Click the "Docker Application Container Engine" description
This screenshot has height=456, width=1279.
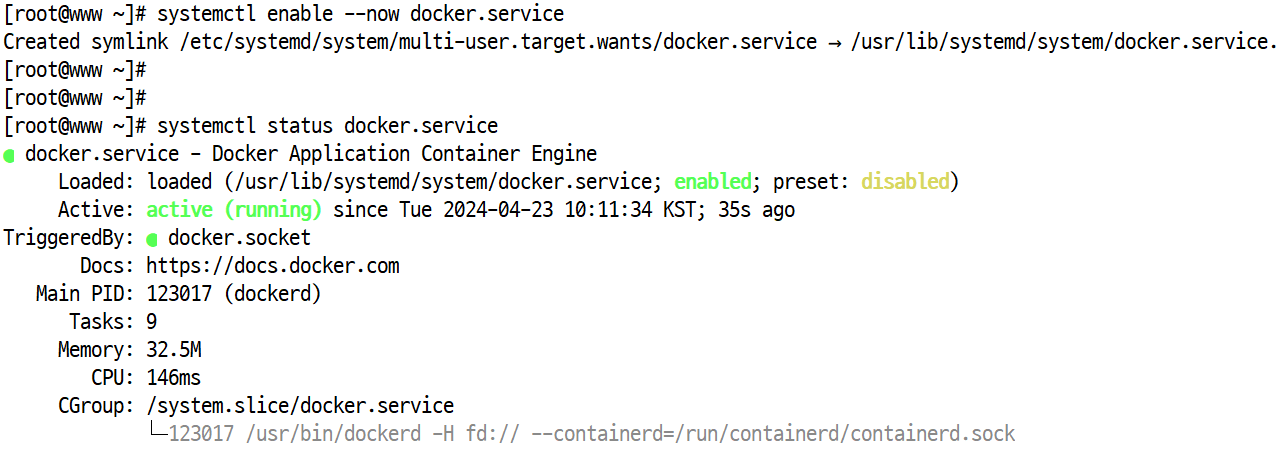coord(404,154)
